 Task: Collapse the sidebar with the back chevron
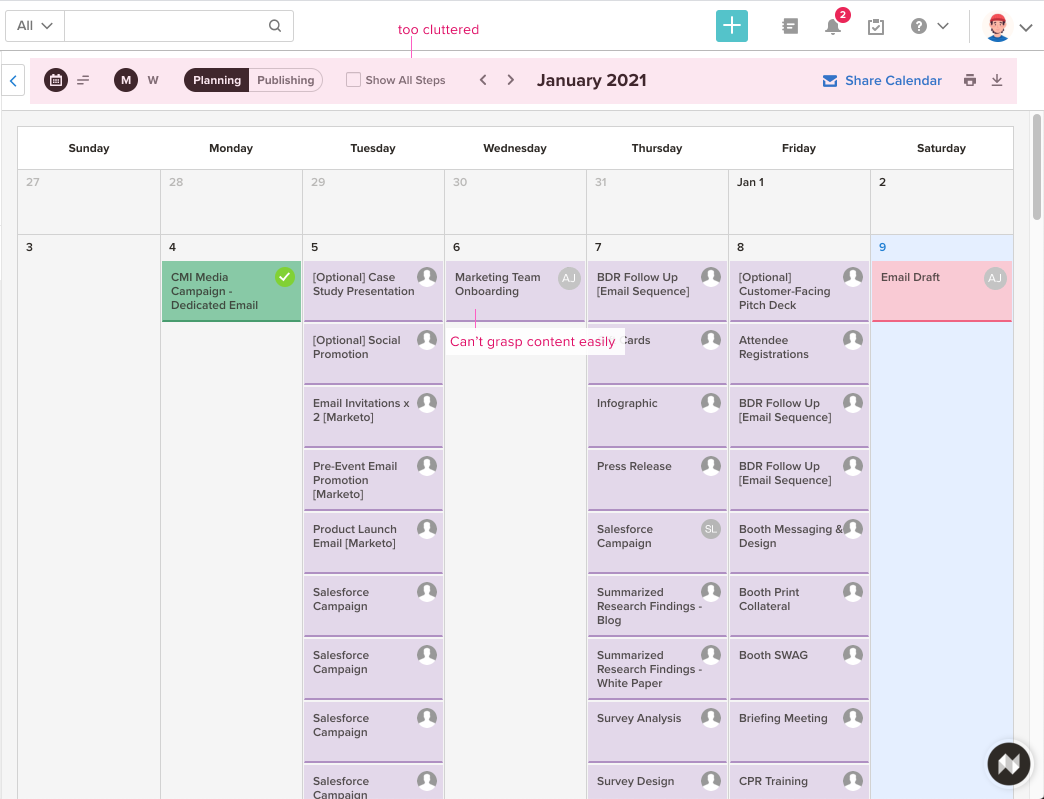tap(13, 81)
